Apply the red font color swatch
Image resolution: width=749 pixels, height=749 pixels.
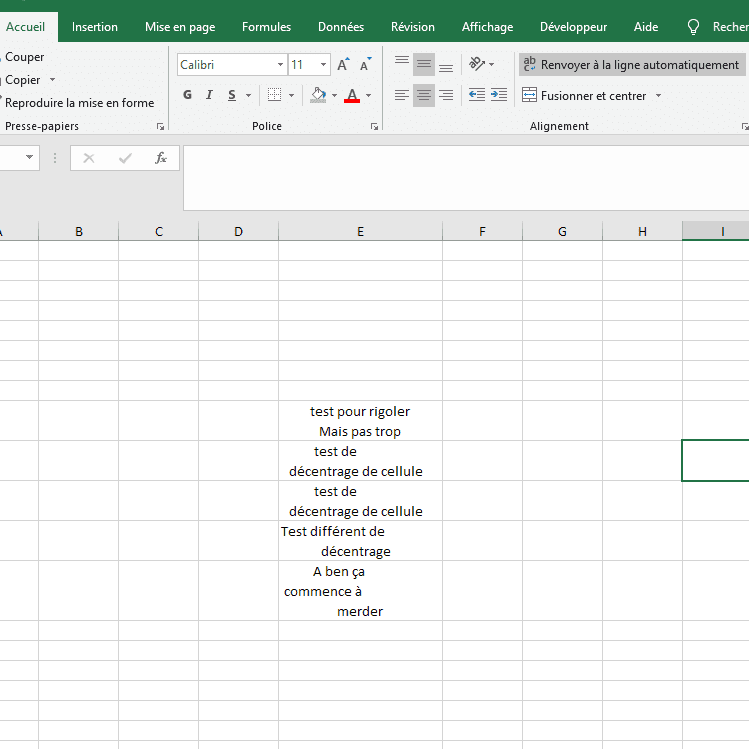(352, 96)
